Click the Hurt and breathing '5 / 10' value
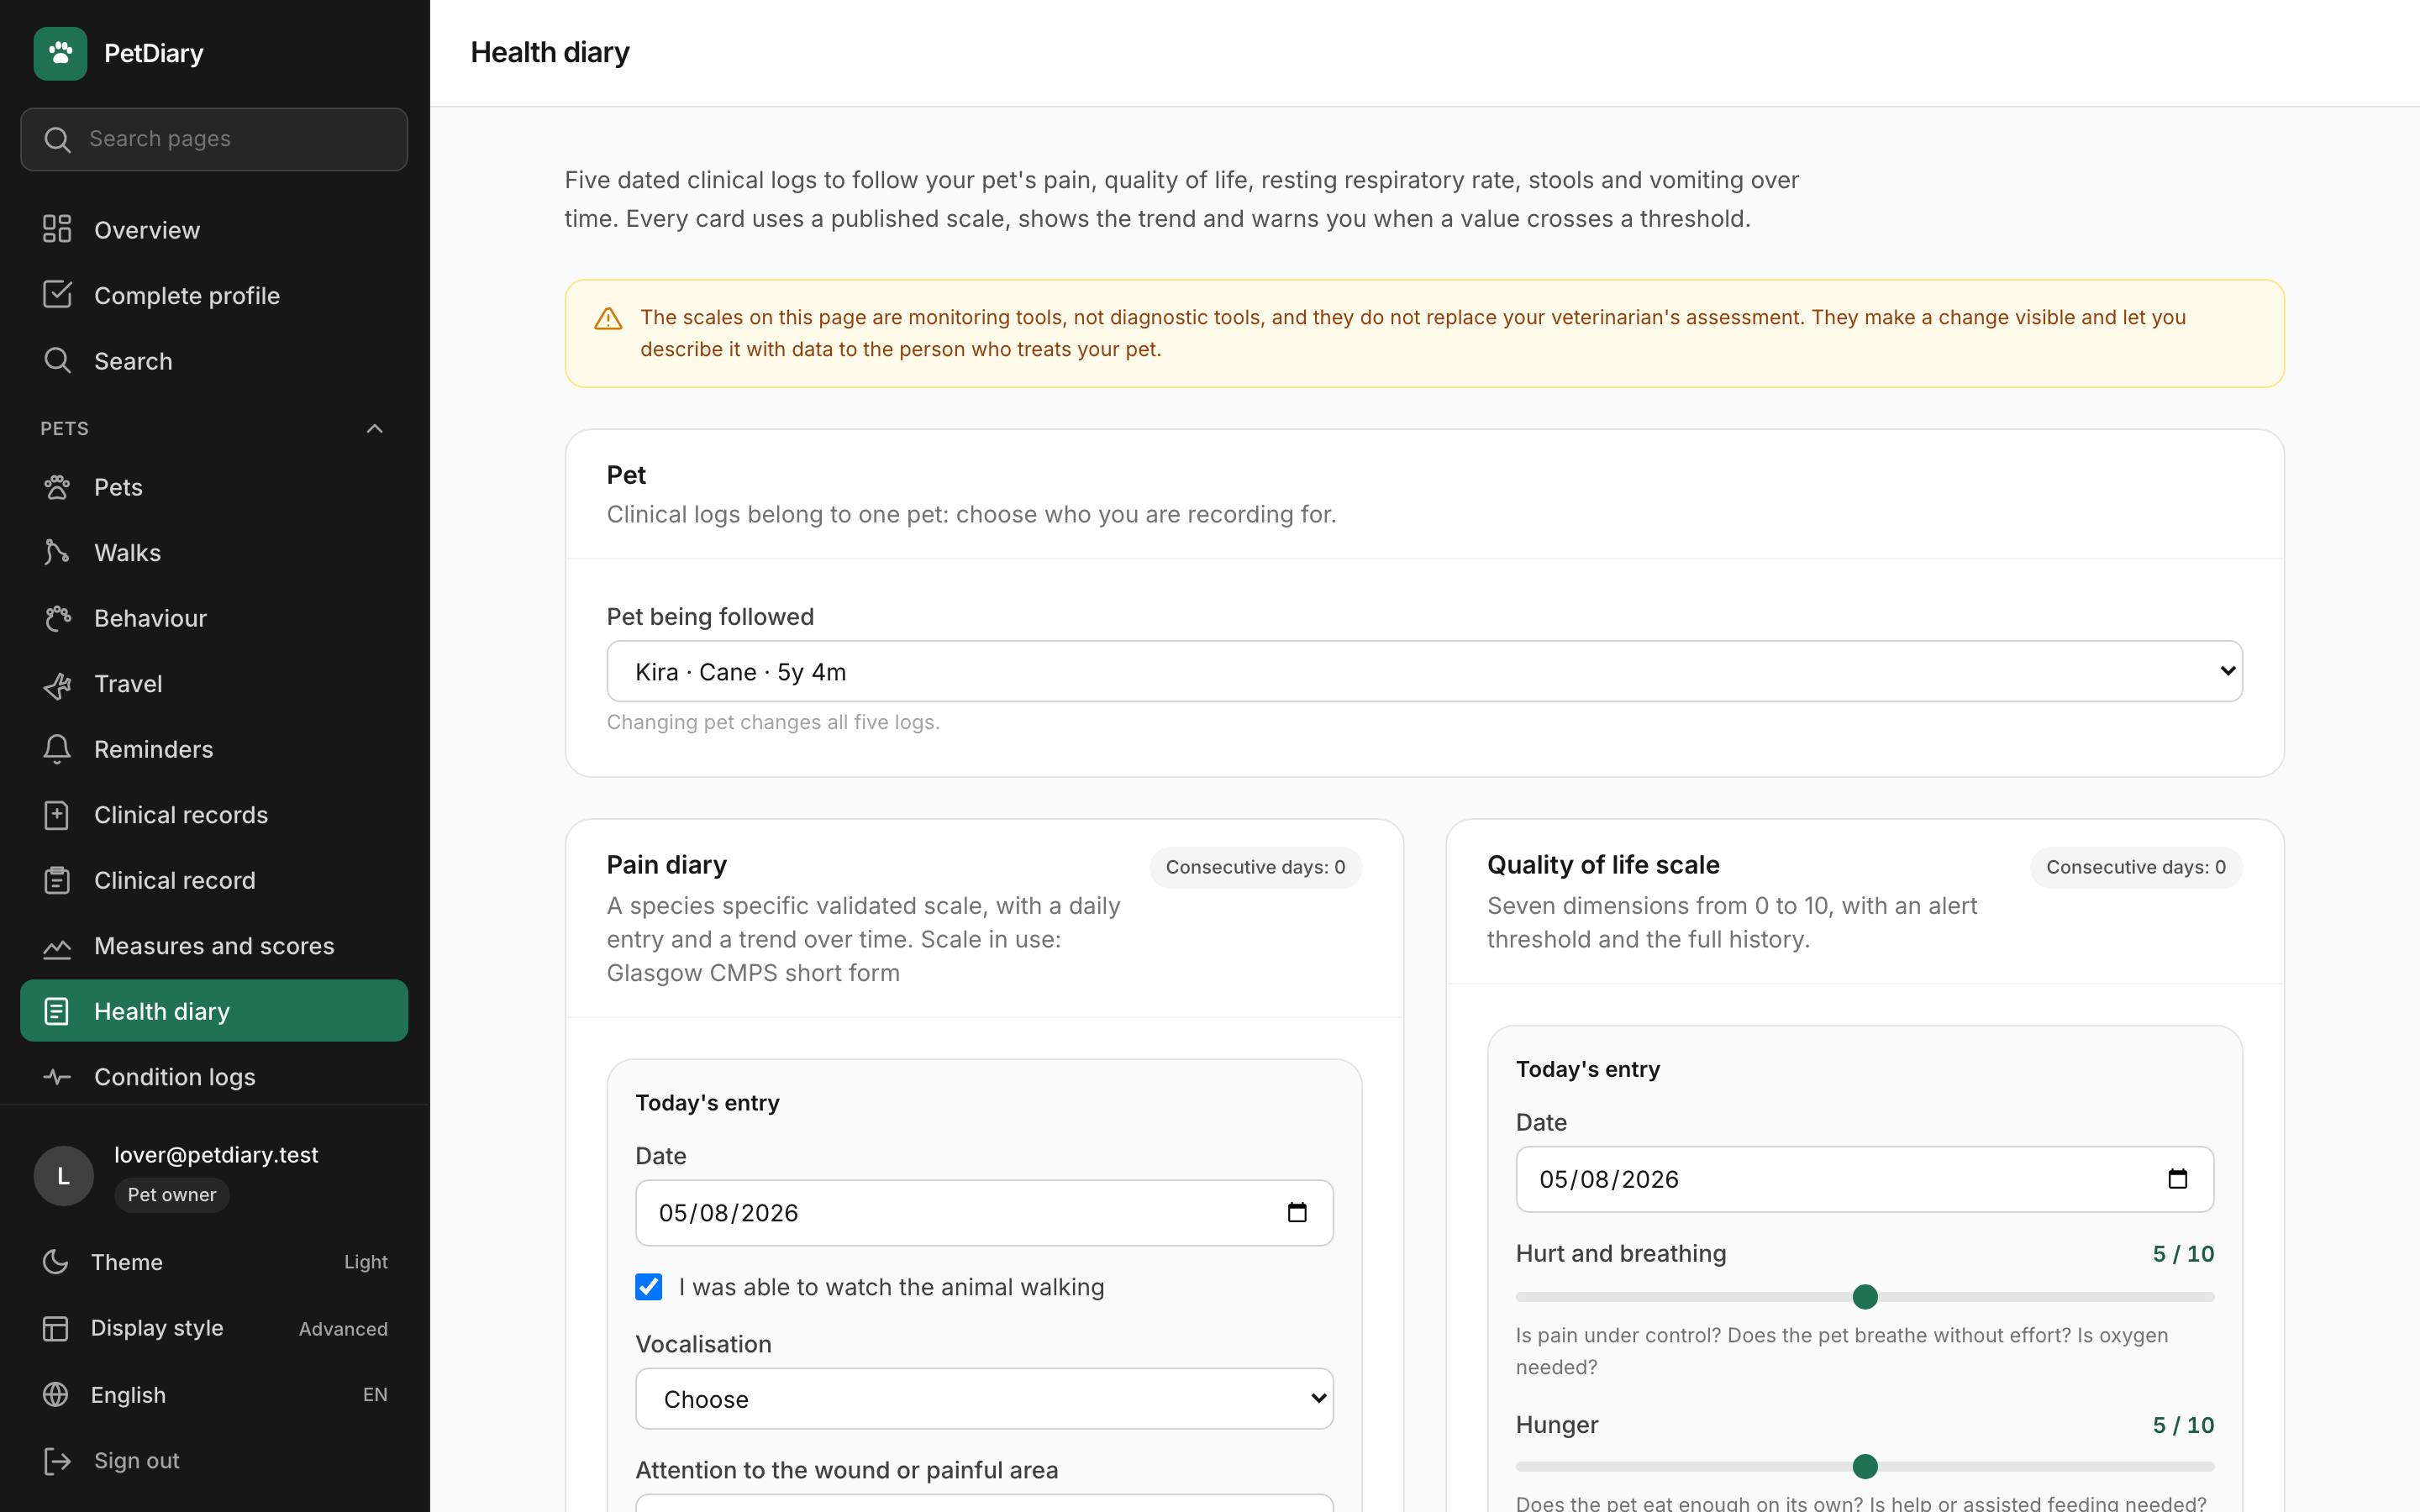Image resolution: width=2420 pixels, height=1512 pixels. [2183, 1253]
